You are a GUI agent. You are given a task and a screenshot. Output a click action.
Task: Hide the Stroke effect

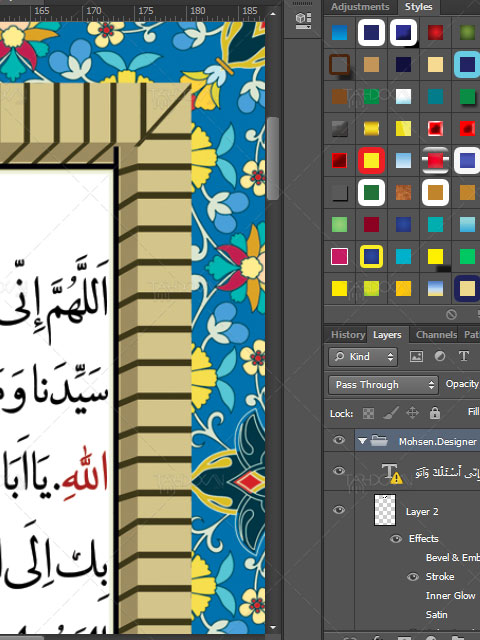coord(413,577)
